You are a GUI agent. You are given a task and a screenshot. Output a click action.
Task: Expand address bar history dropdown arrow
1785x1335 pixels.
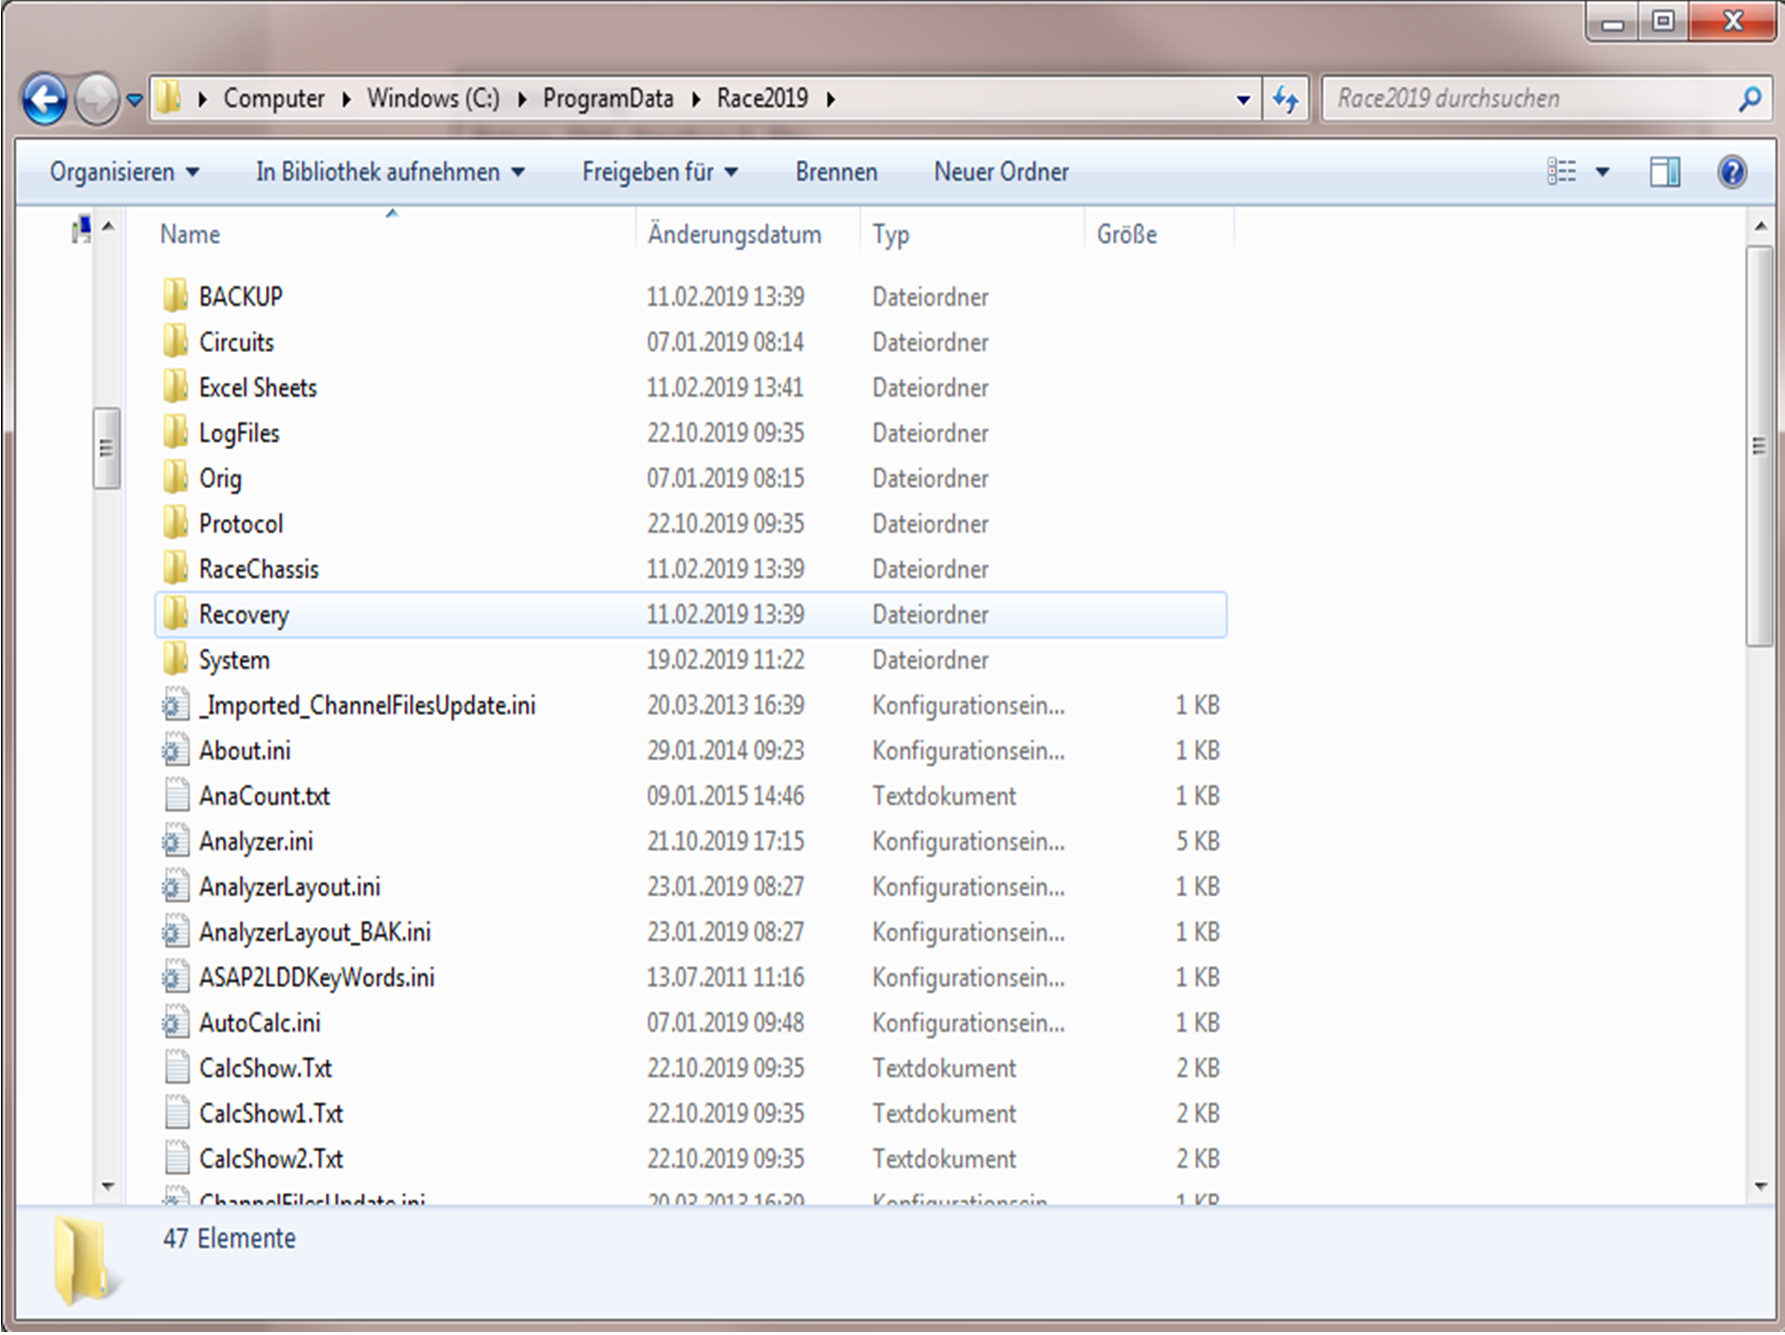[1242, 99]
